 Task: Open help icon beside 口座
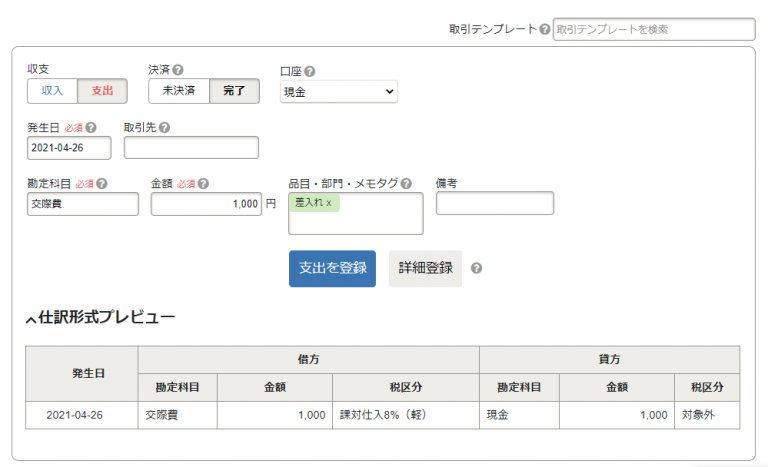310,72
